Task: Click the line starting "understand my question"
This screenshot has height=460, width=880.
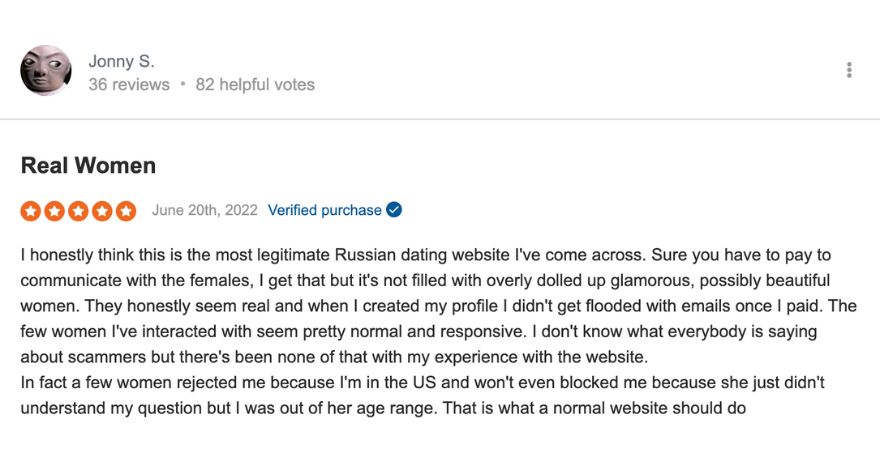Action: (x=383, y=408)
